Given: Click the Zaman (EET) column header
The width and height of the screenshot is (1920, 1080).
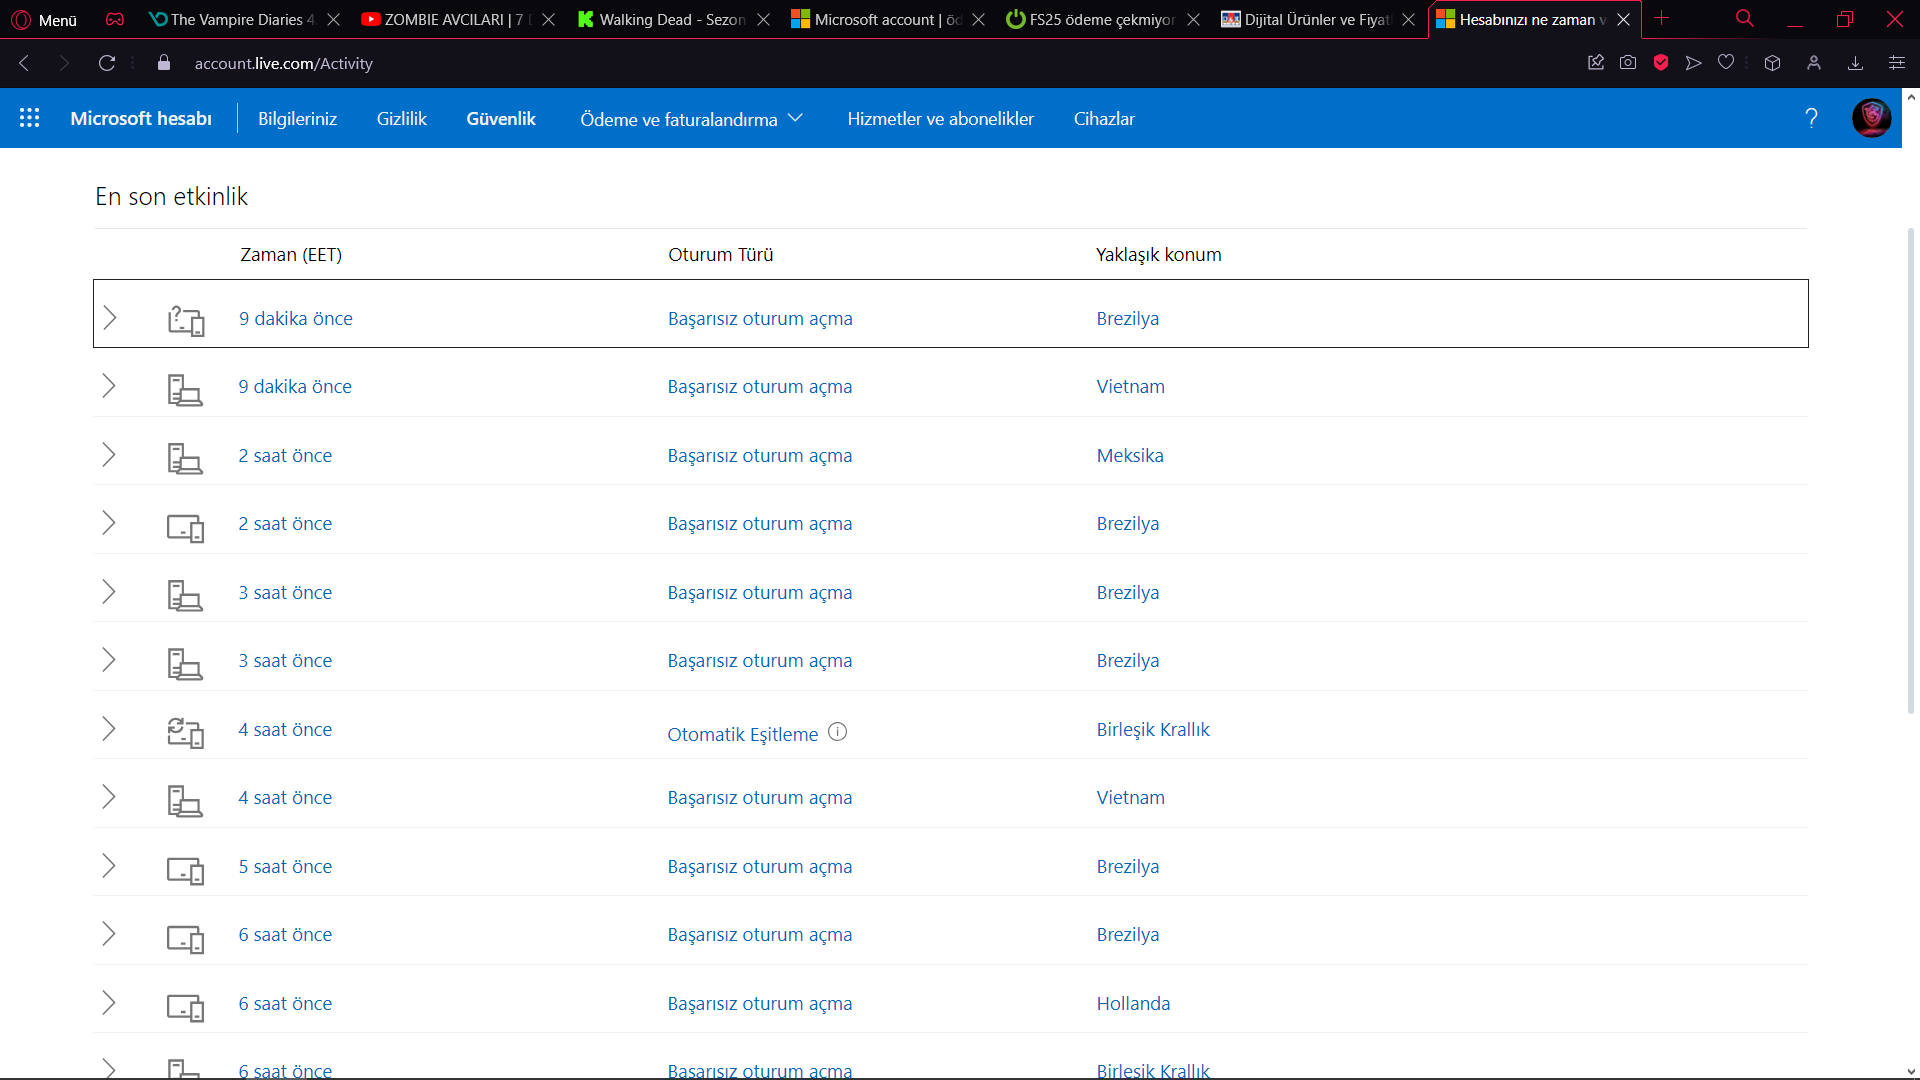Looking at the screenshot, I should pos(291,255).
